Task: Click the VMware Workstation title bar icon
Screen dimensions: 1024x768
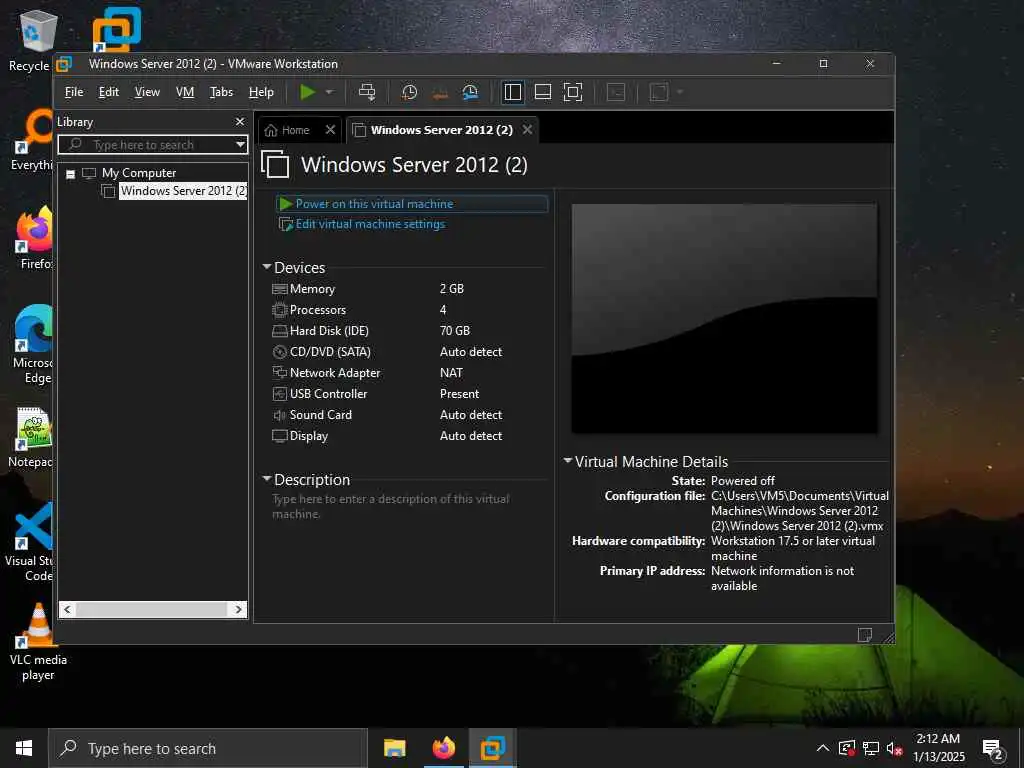Action: tap(64, 64)
